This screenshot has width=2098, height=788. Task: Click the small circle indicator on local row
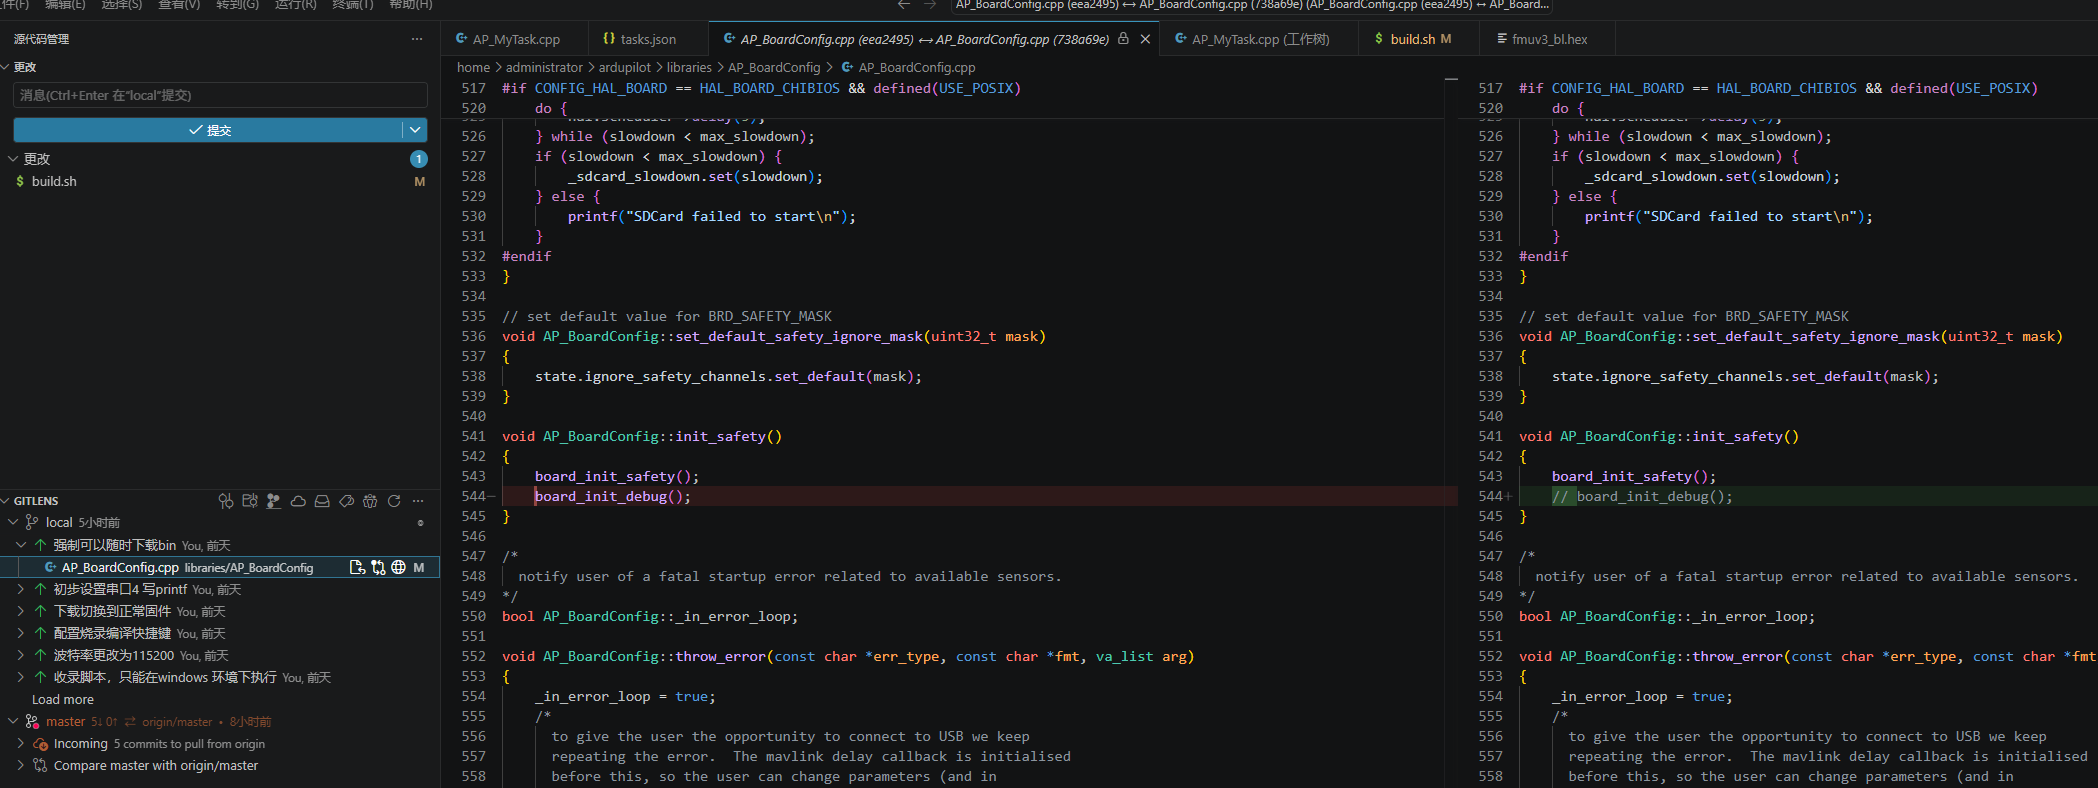click(x=420, y=523)
